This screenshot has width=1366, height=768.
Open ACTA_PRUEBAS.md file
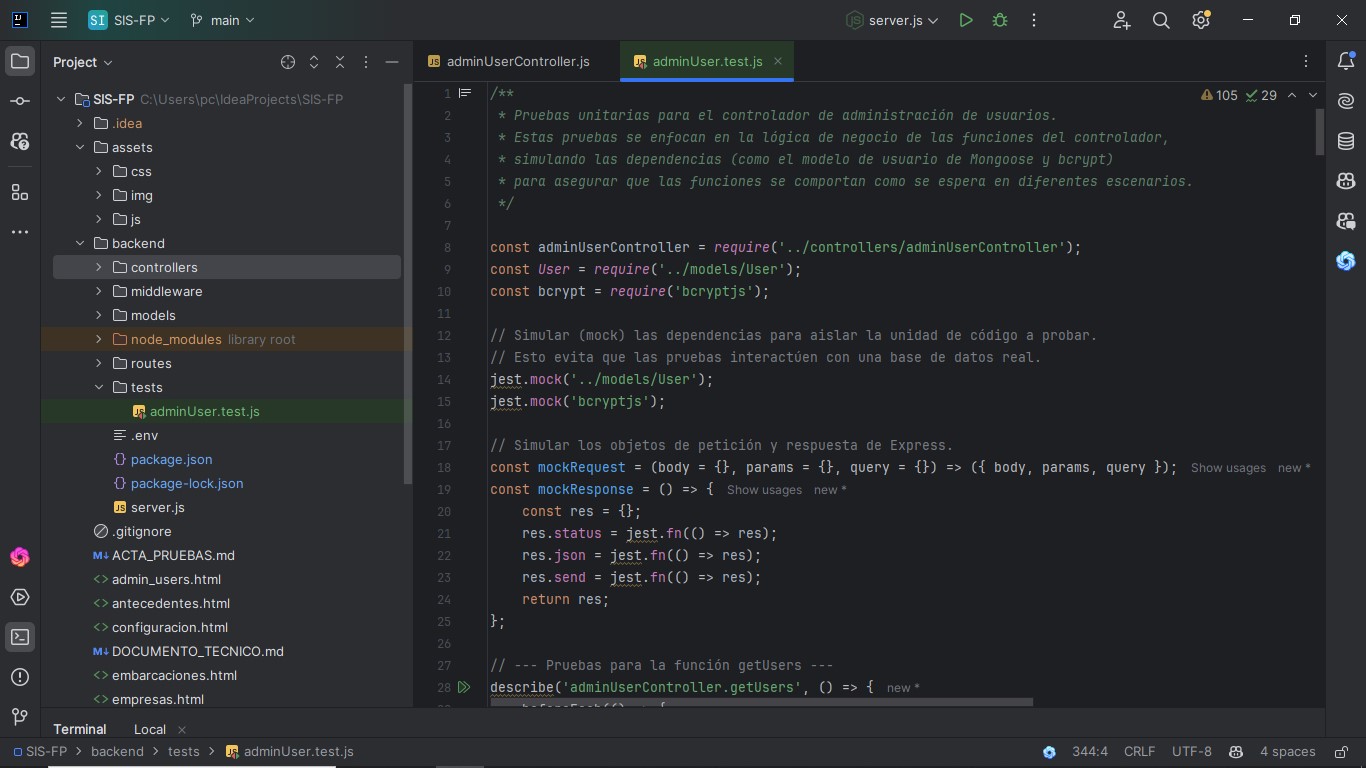click(x=173, y=555)
